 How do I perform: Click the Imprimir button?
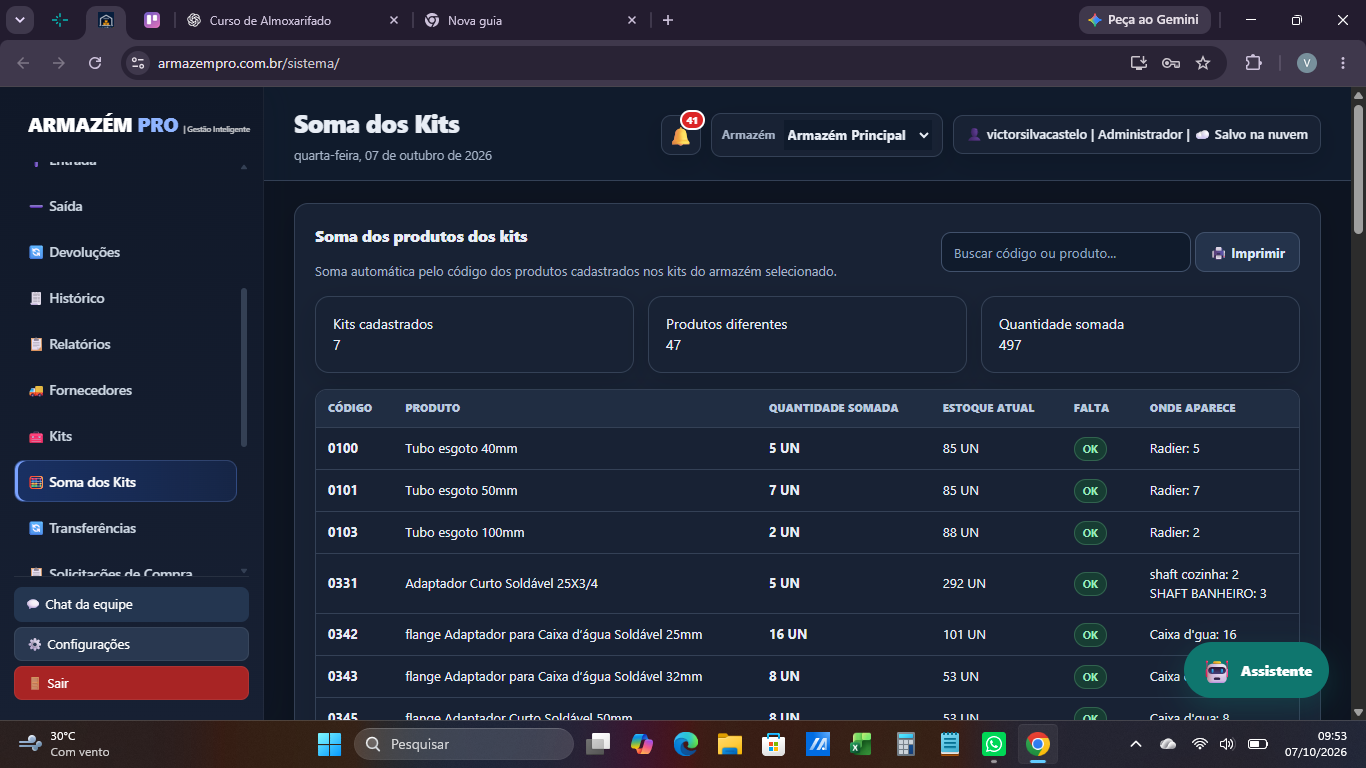pos(1247,253)
